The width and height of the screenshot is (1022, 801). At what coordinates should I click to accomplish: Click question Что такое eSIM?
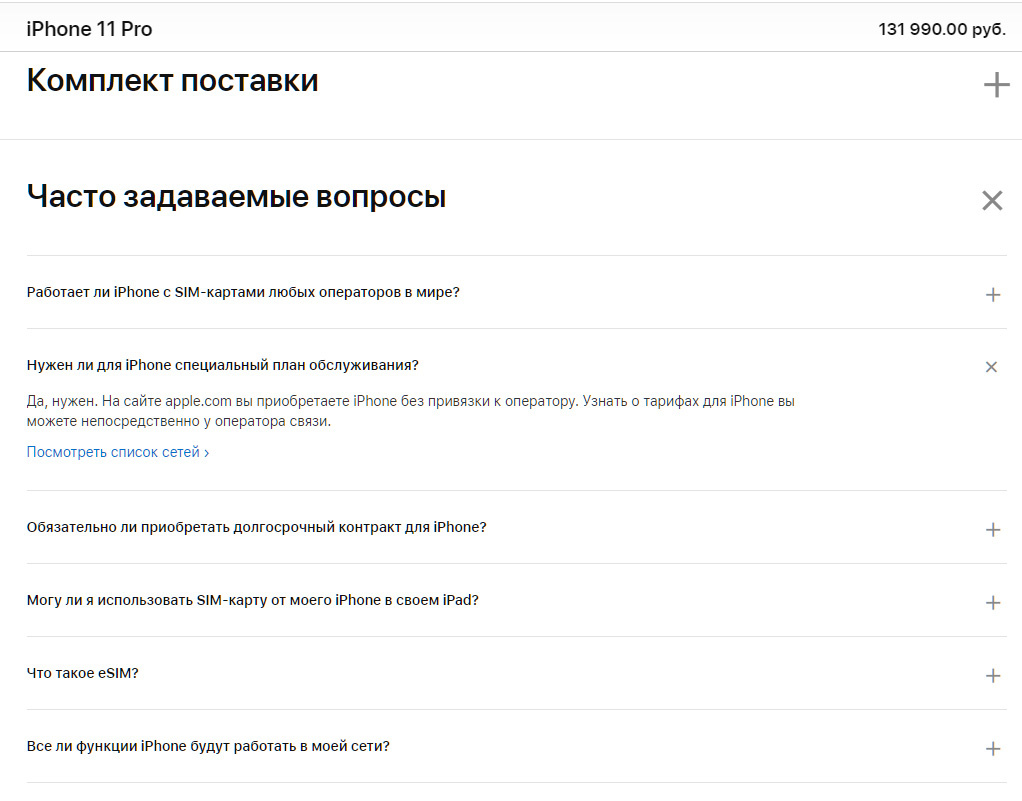tap(83, 673)
